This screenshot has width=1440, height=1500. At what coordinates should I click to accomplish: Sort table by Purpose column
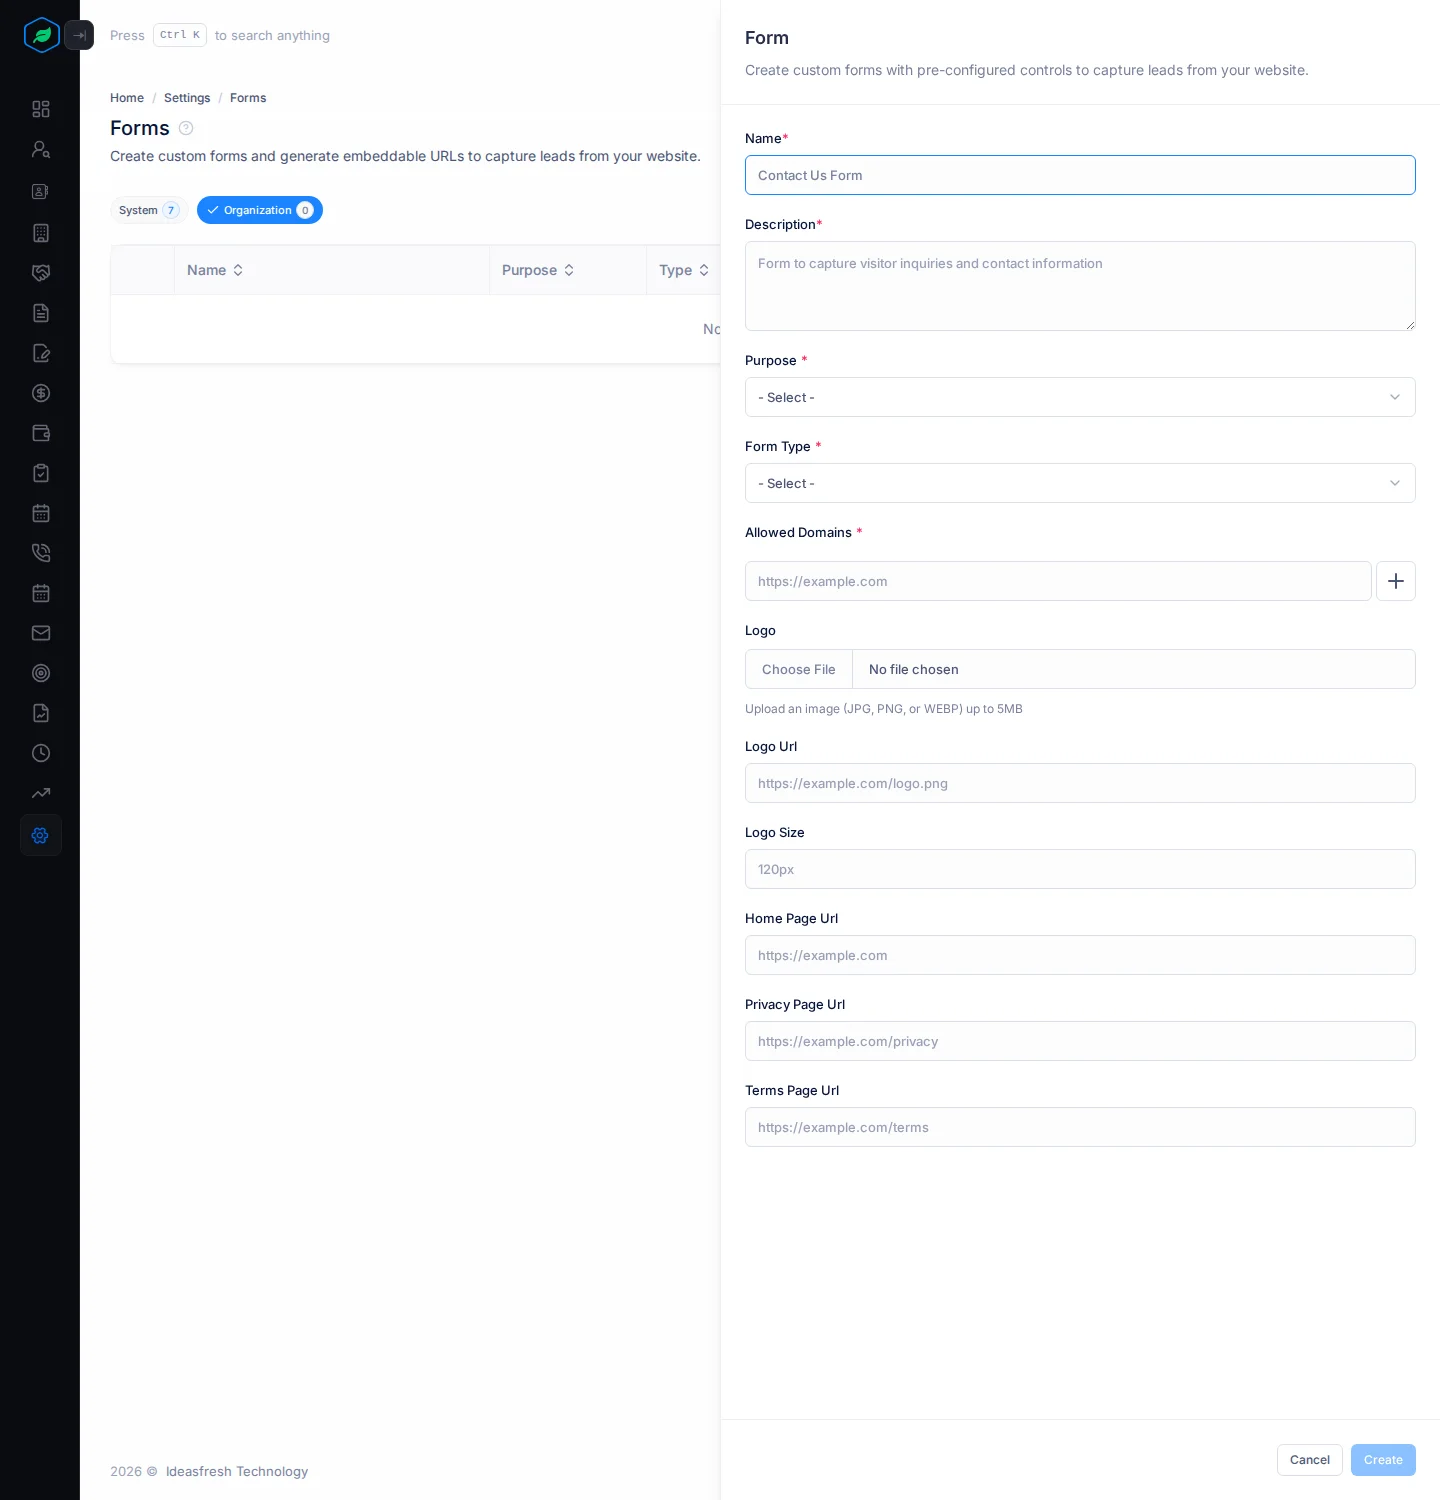click(x=538, y=270)
